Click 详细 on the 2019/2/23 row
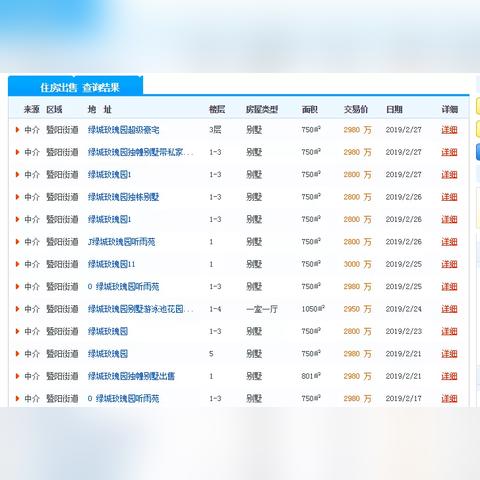This screenshot has height=480, width=480. pyautogui.click(x=449, y=331)
